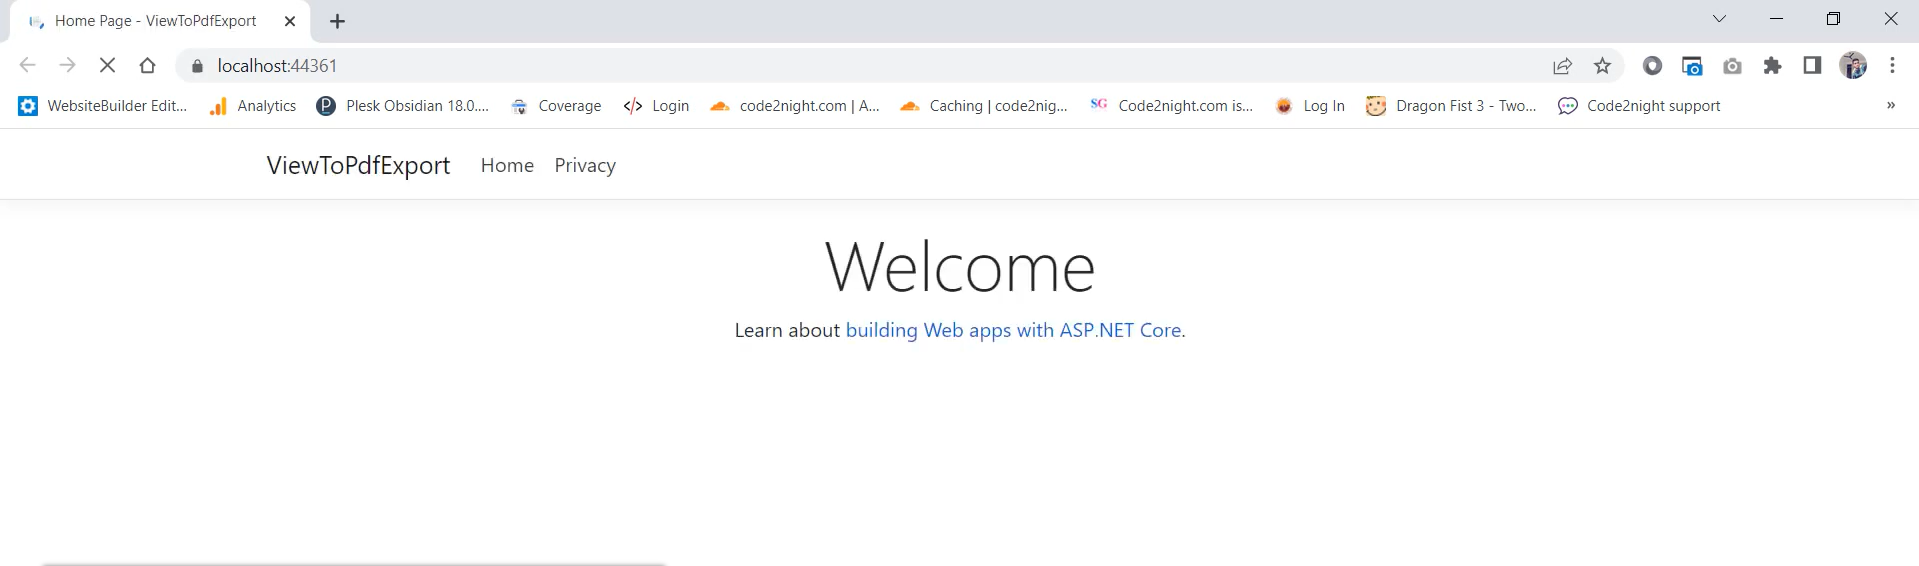Open a new browser tab
Image resolution: width=1919 pixels, height=566 pixels.
(x=338, y=21)
